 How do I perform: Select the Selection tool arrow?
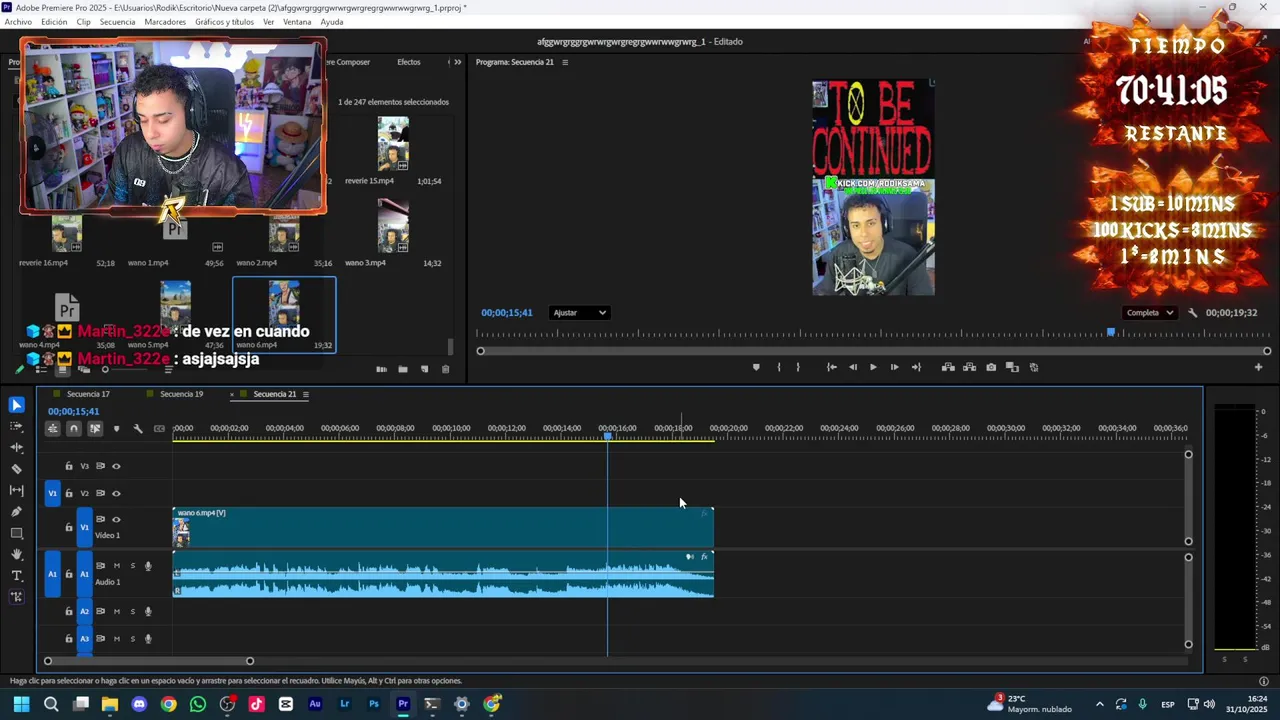click(16, 405)
